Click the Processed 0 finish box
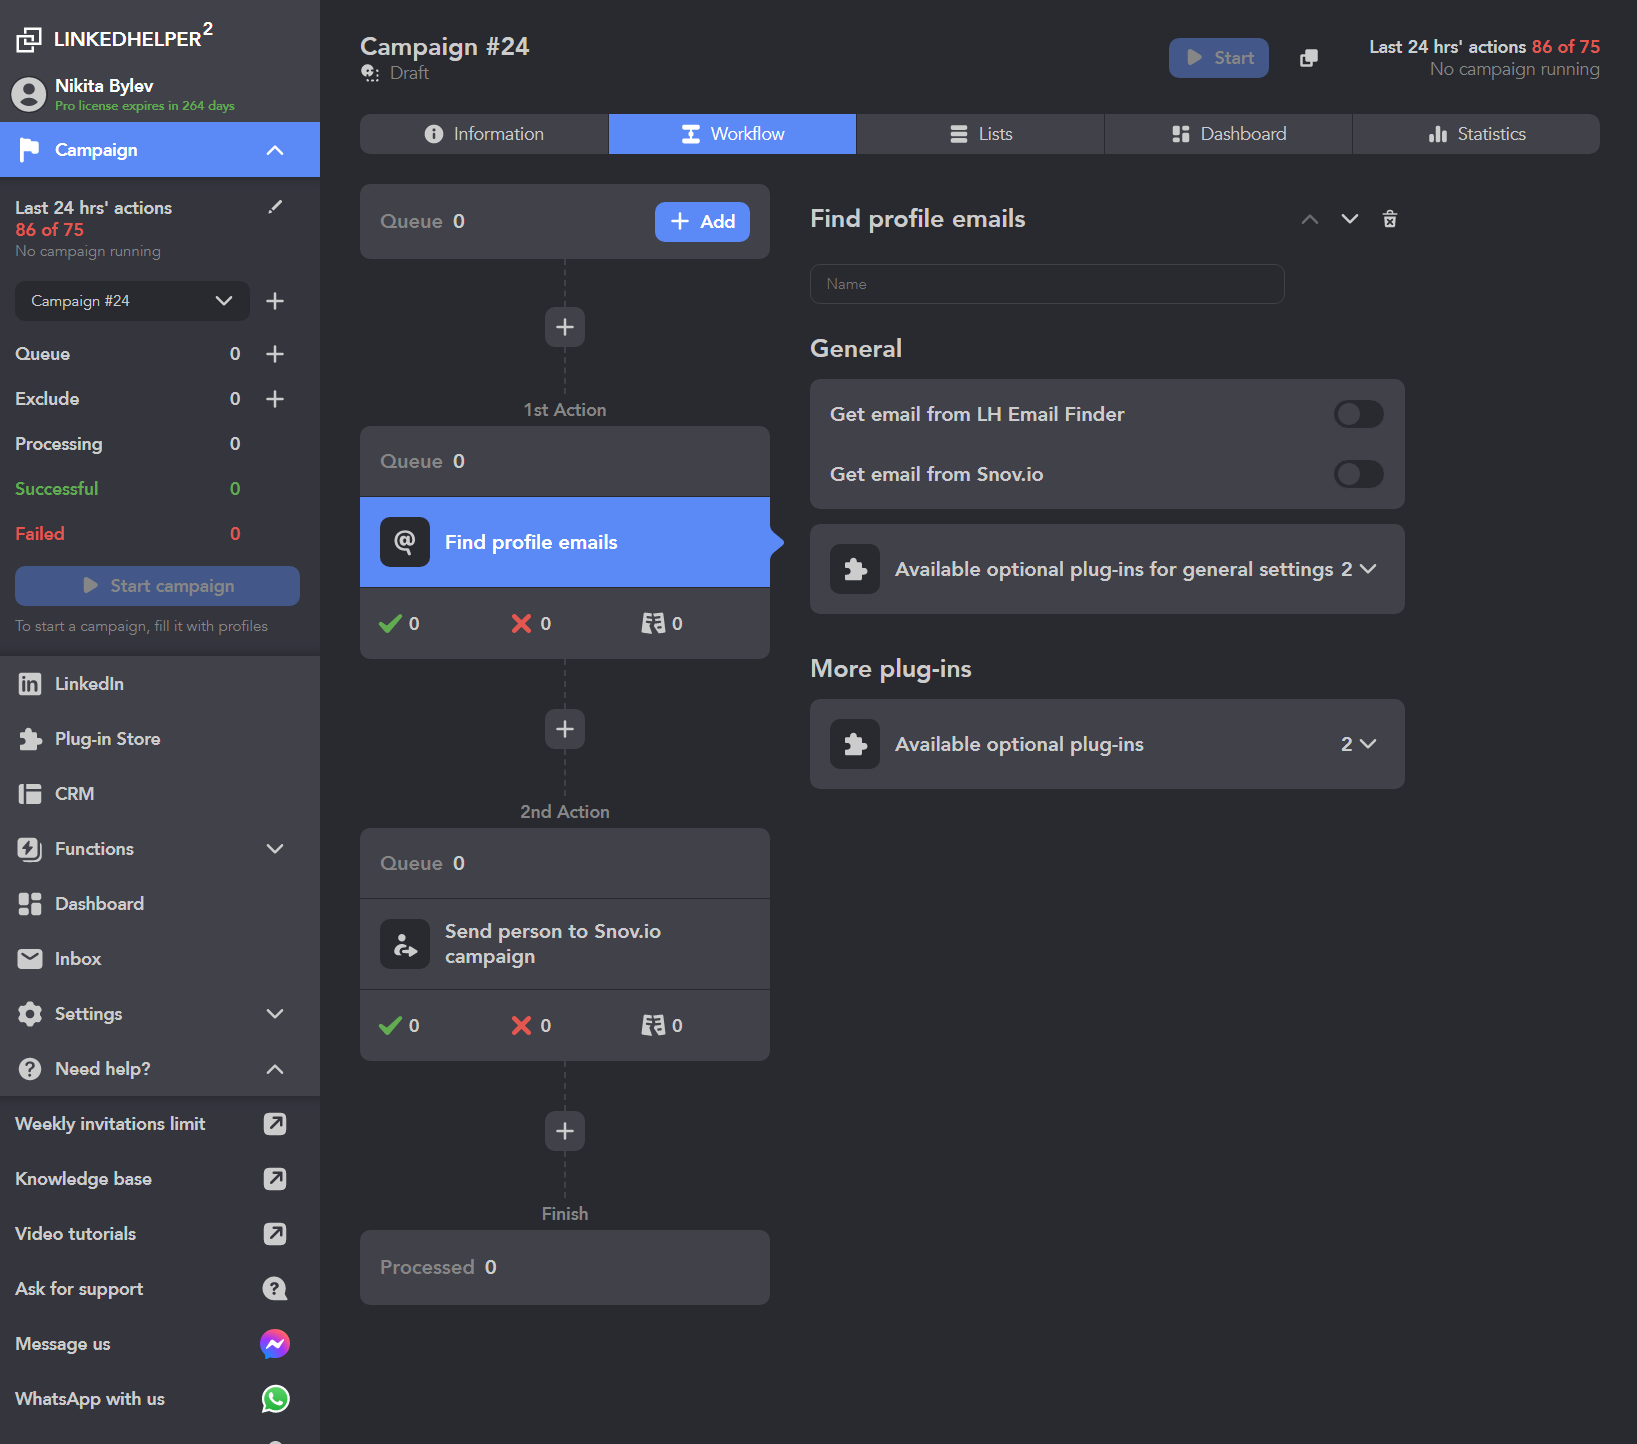Image resolution: width=1637 pixels, height=1444 pixels. [565, 1267]
